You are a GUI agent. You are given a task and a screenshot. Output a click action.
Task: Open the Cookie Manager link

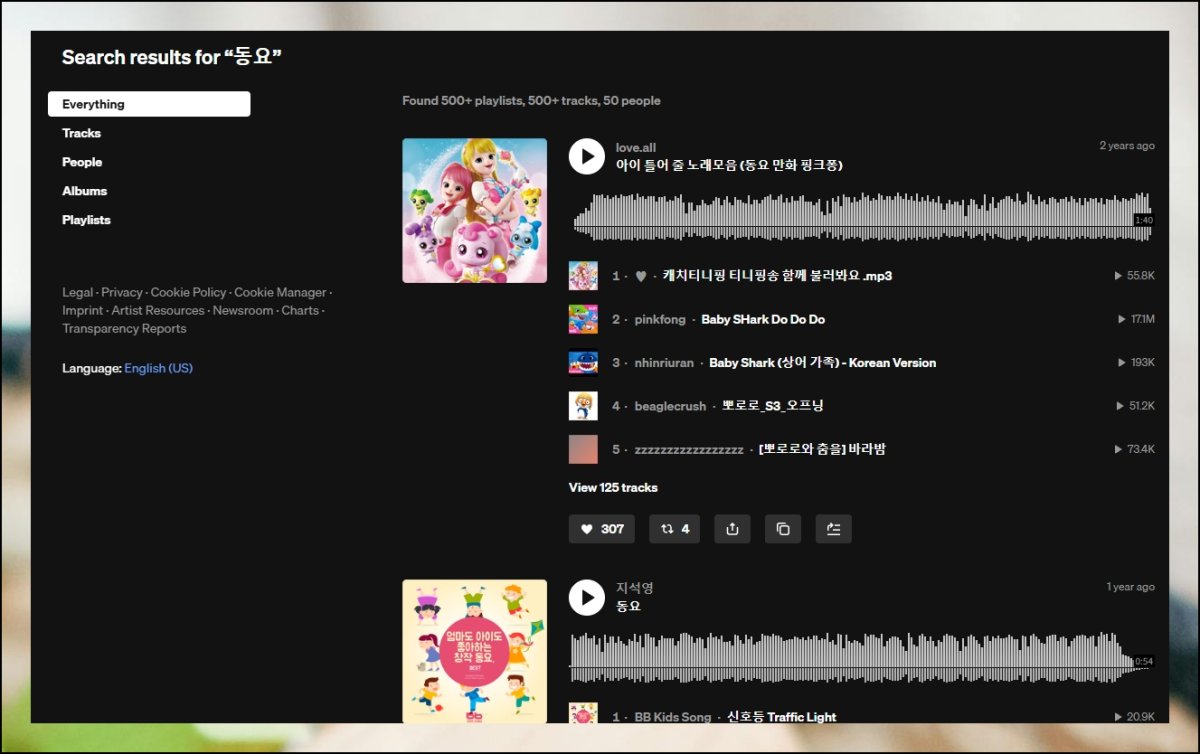click(280, 293)
